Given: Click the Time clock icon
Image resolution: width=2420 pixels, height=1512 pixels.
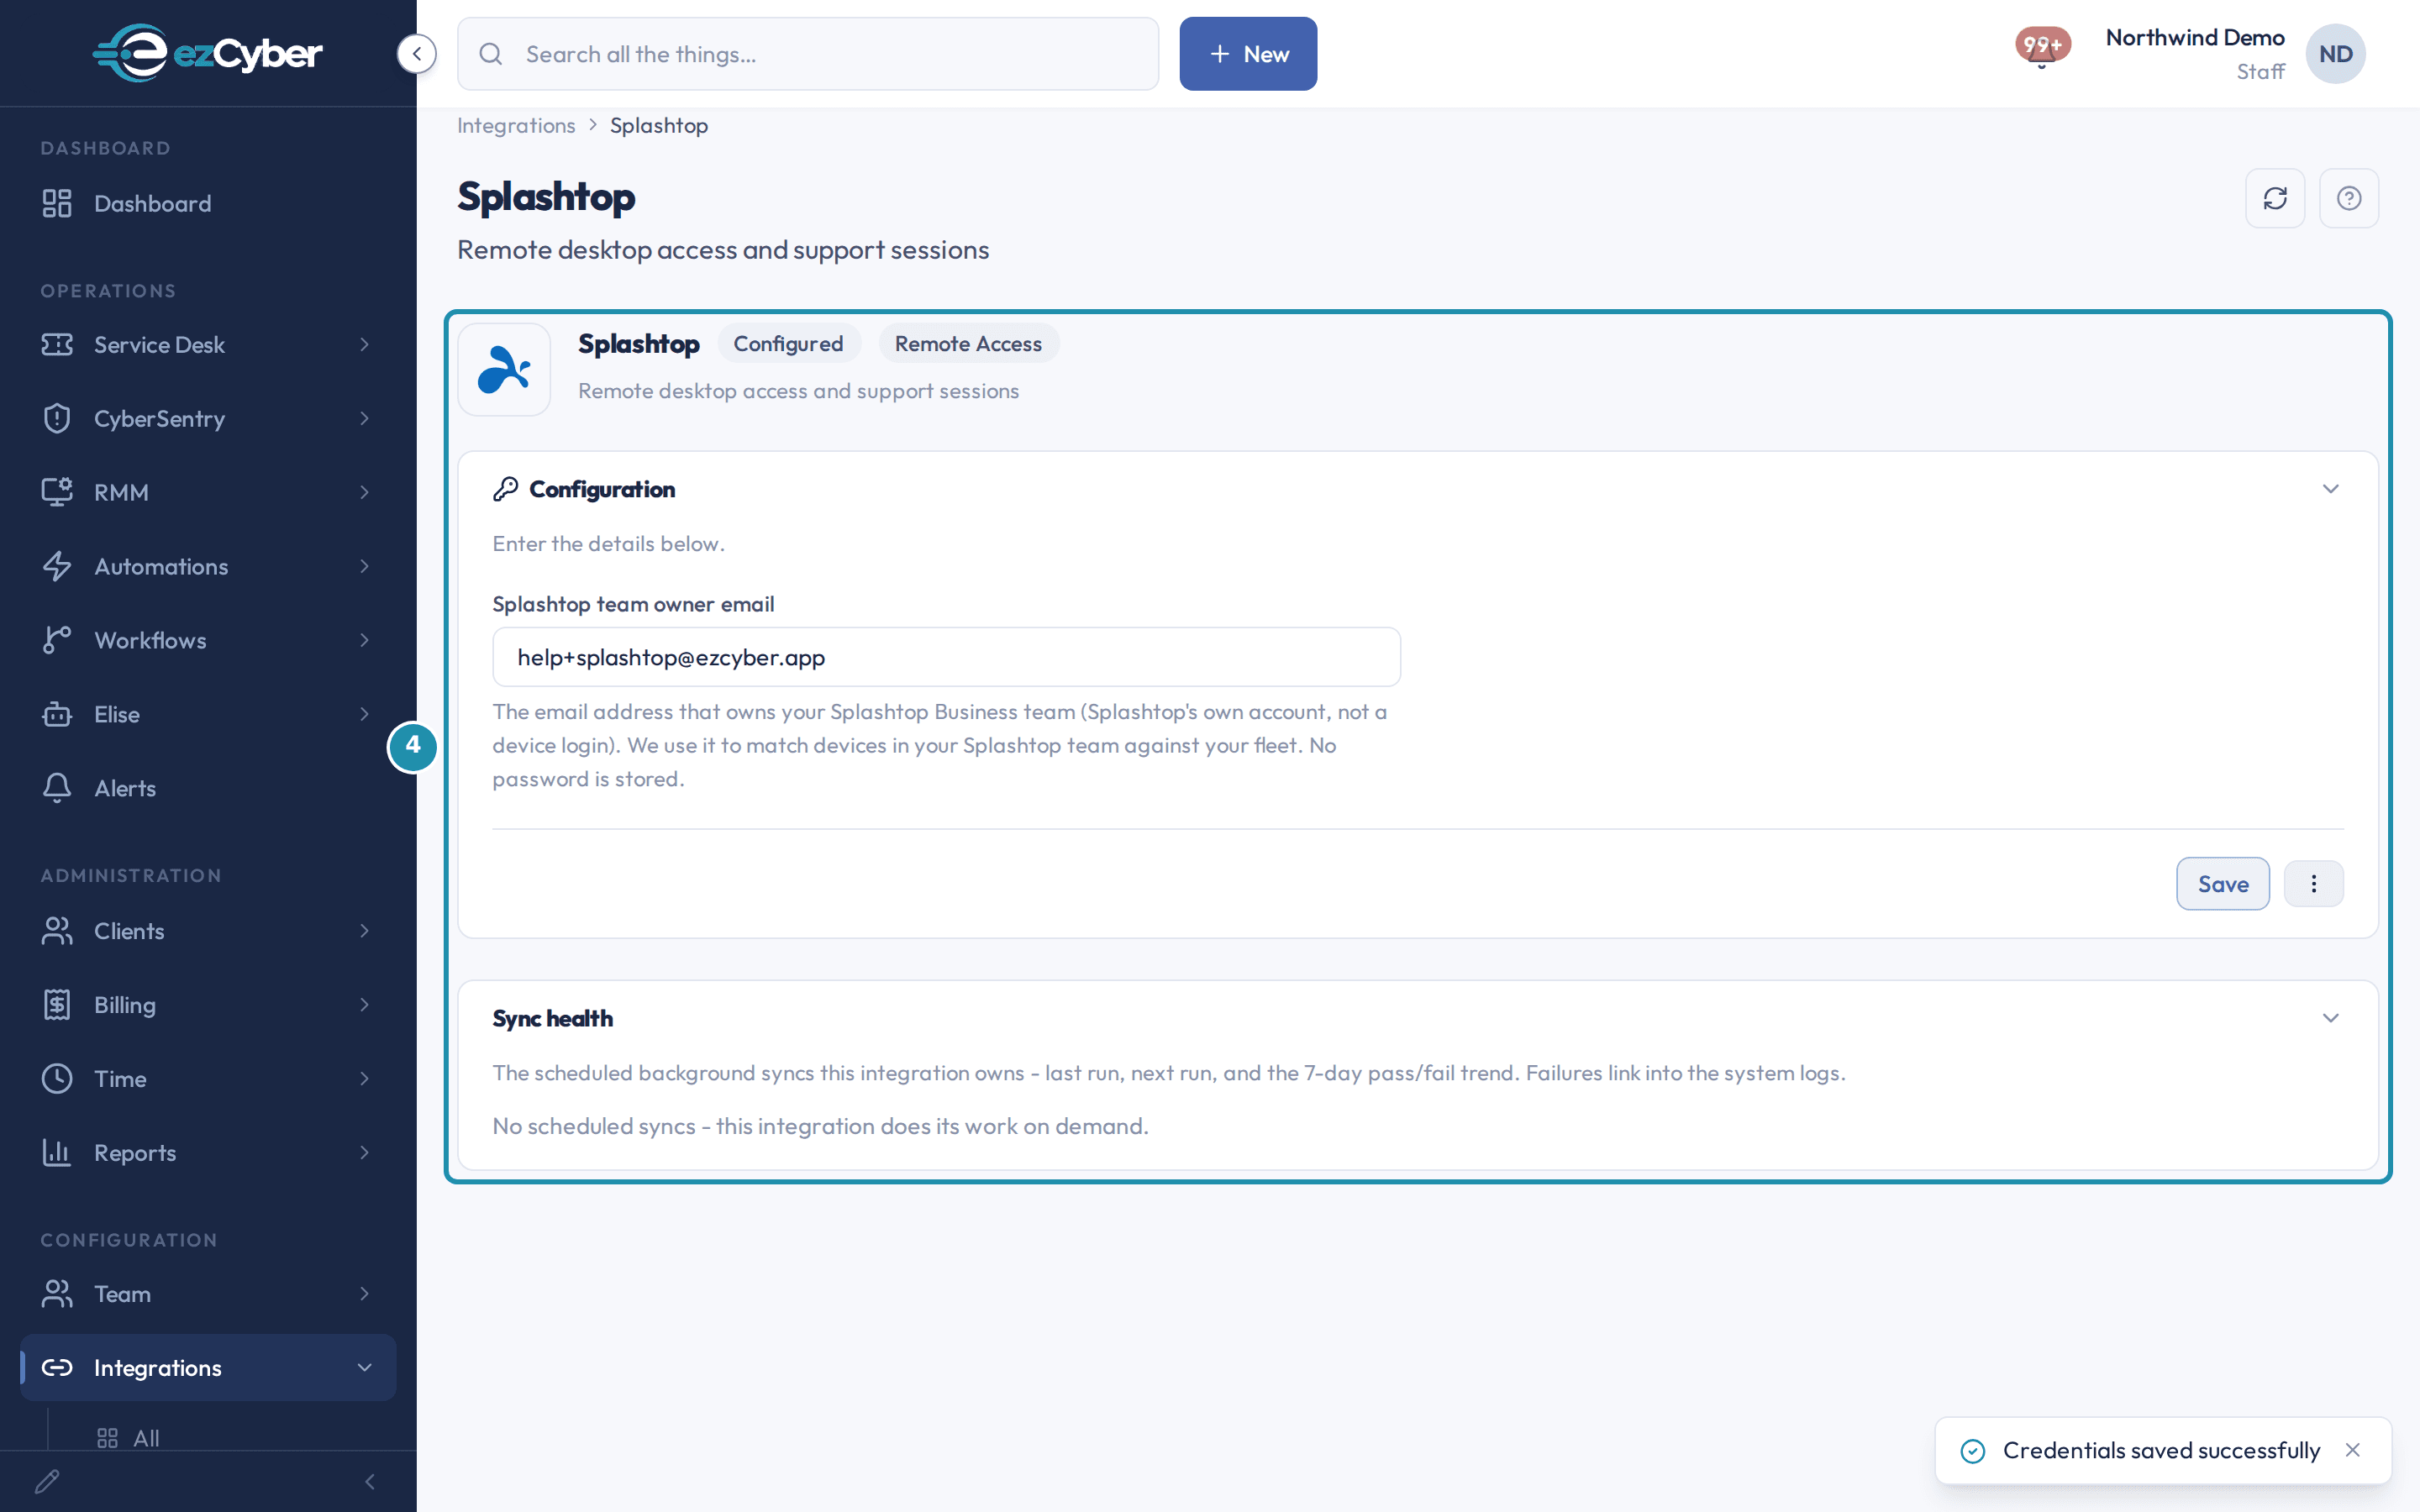Looking at the screenshot, I should click(57, 1079).
